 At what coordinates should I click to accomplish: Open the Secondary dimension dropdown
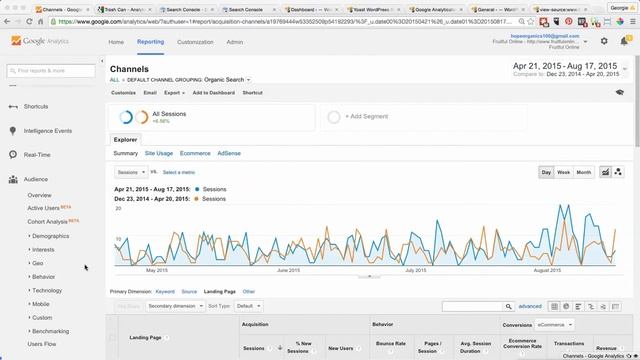click(x=175, y=306)
